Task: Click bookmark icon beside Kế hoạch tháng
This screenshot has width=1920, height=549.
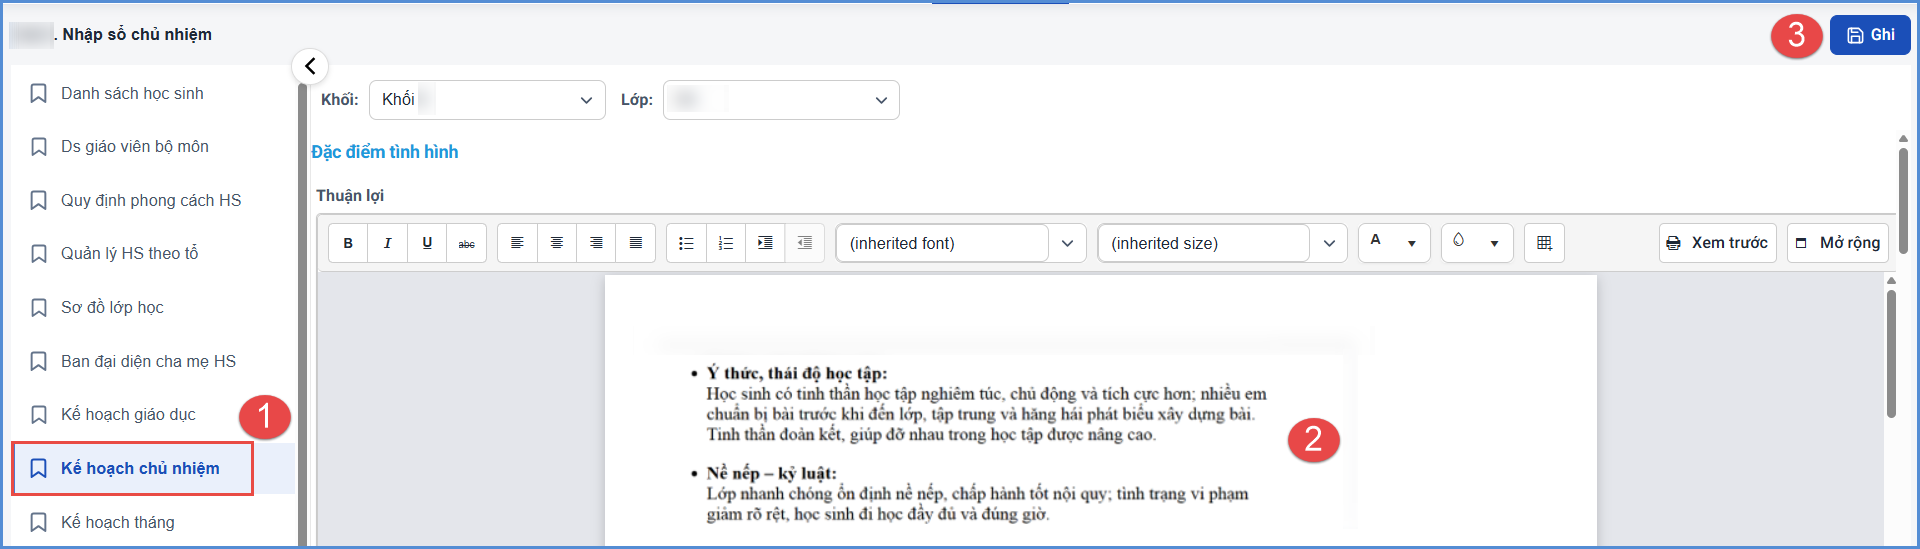Action: 39,522
